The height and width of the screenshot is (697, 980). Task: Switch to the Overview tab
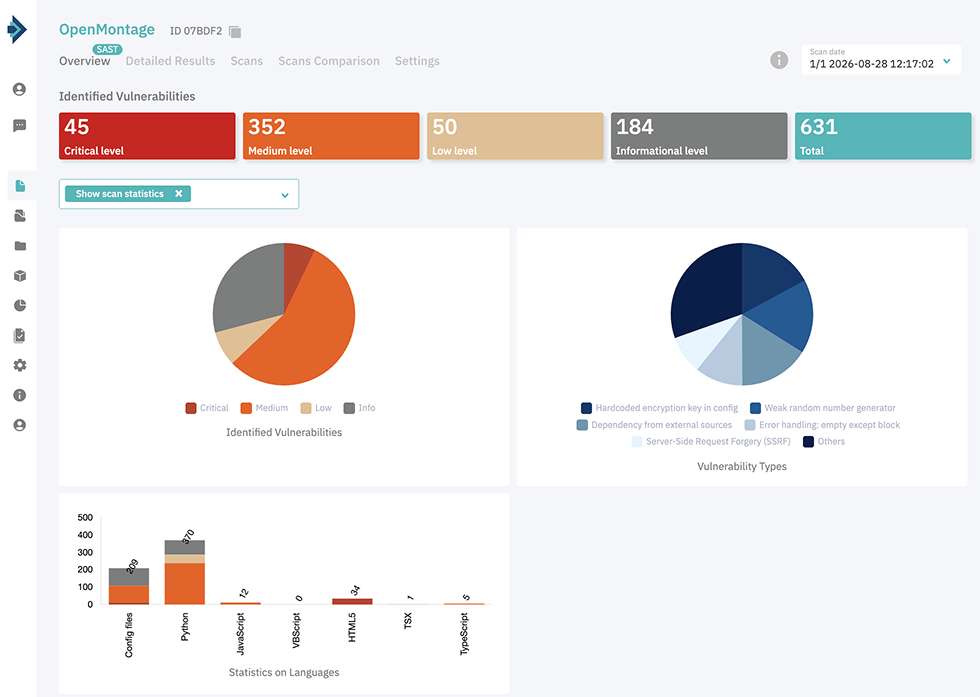[84, 61]
